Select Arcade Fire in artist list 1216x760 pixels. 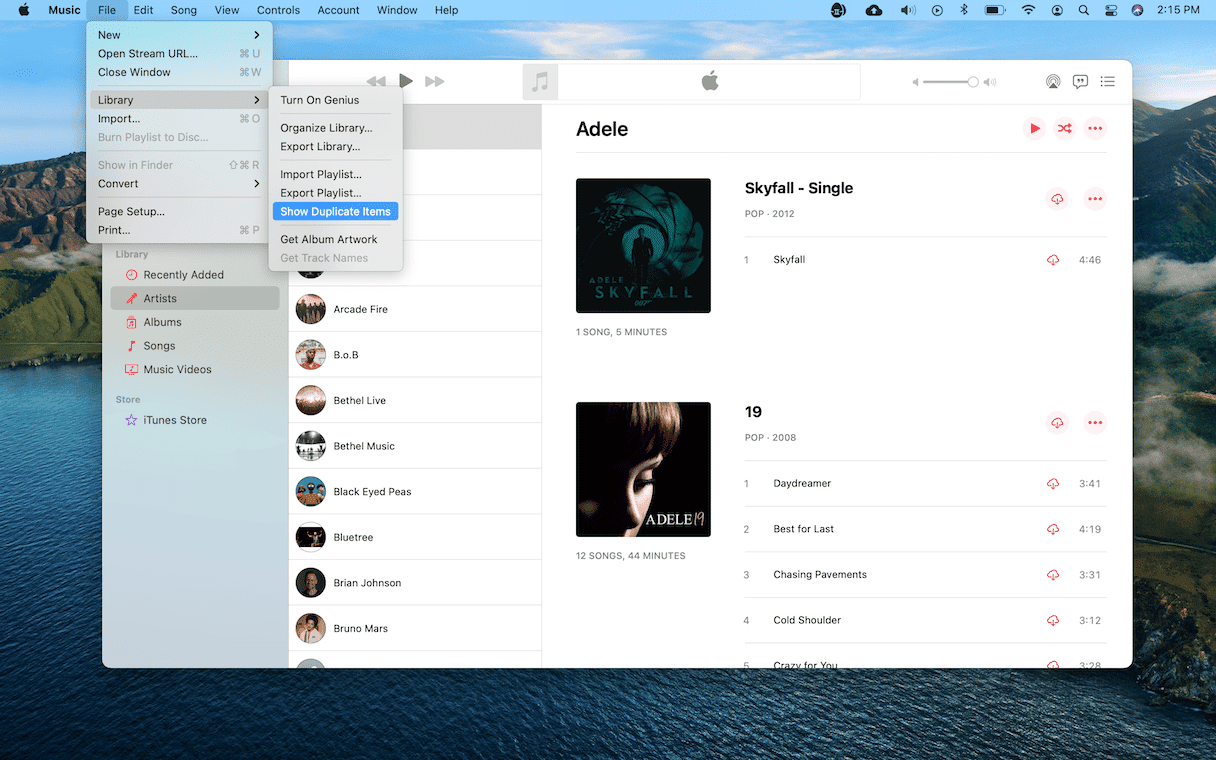pyautogui.click(x=415, y=310)
